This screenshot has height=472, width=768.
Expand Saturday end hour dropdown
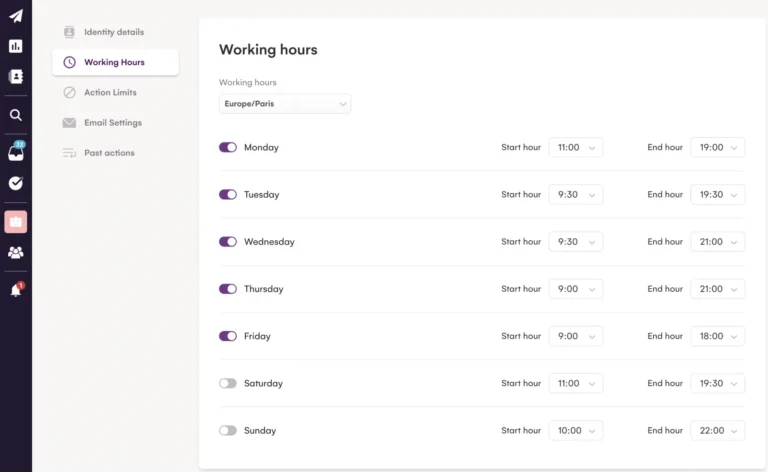[x=718, y=383]
